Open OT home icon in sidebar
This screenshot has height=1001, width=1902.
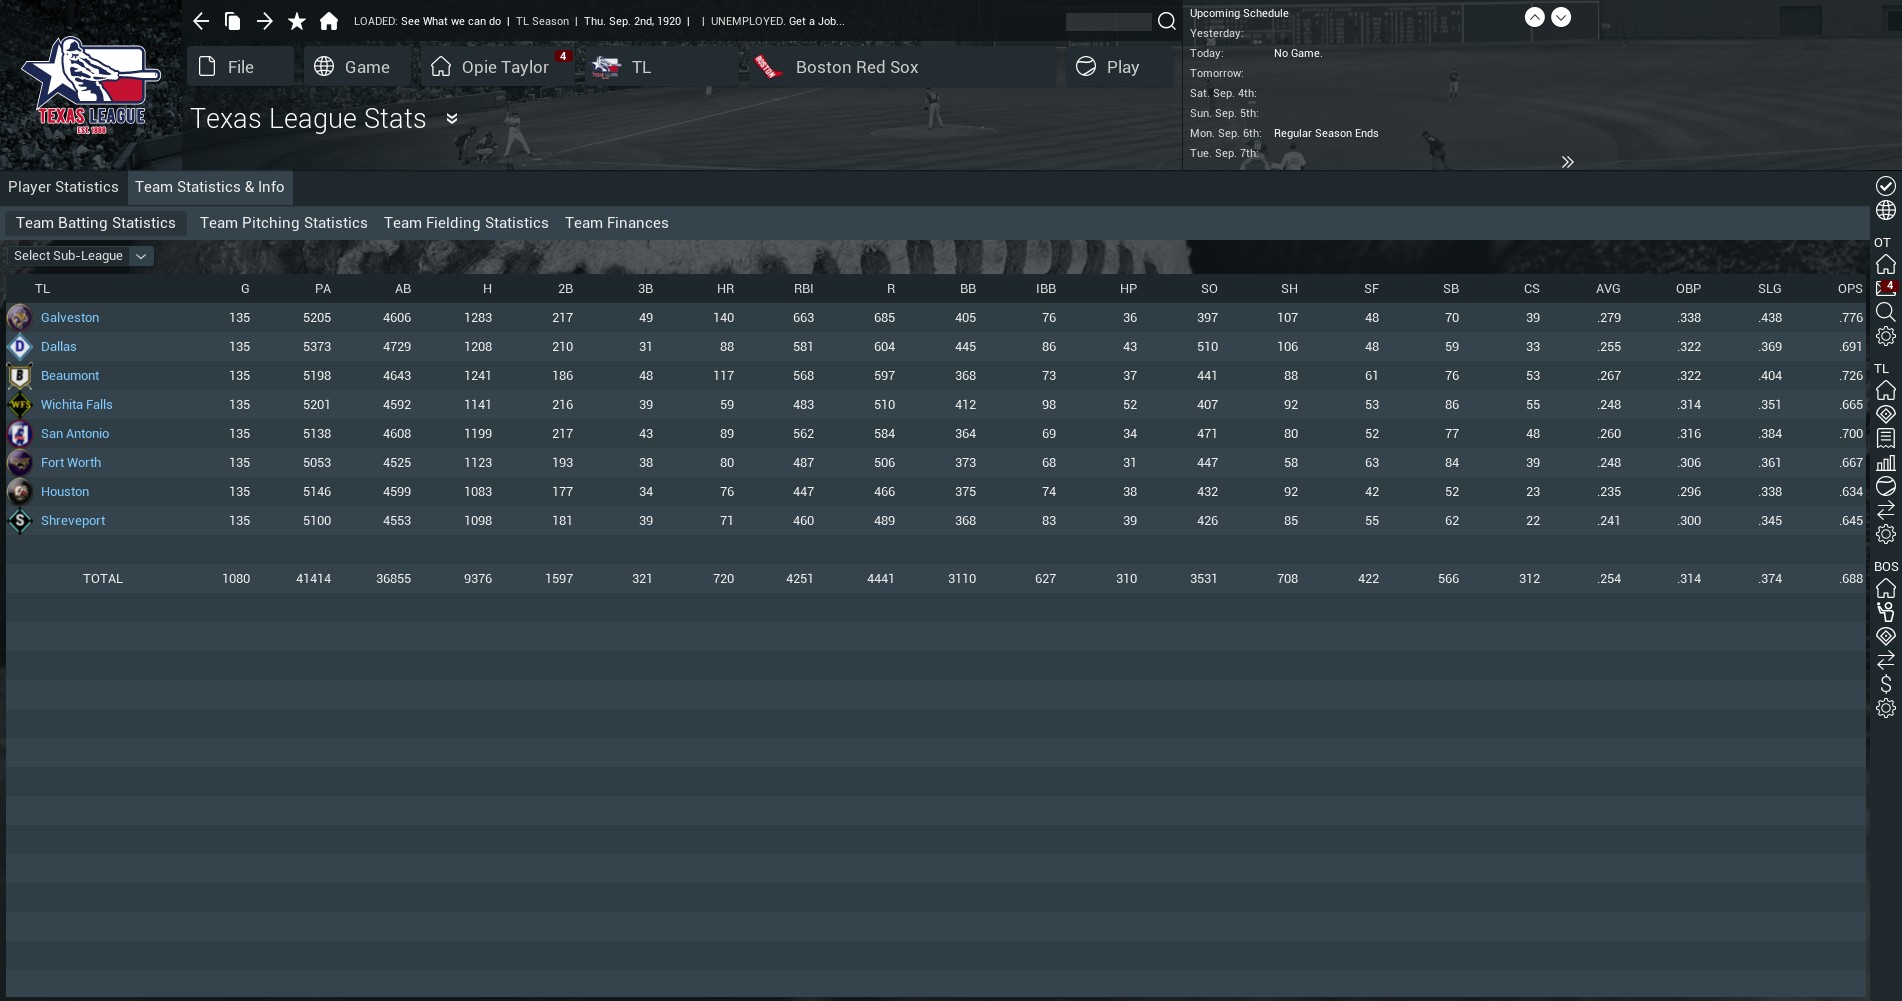(1885, 264)
